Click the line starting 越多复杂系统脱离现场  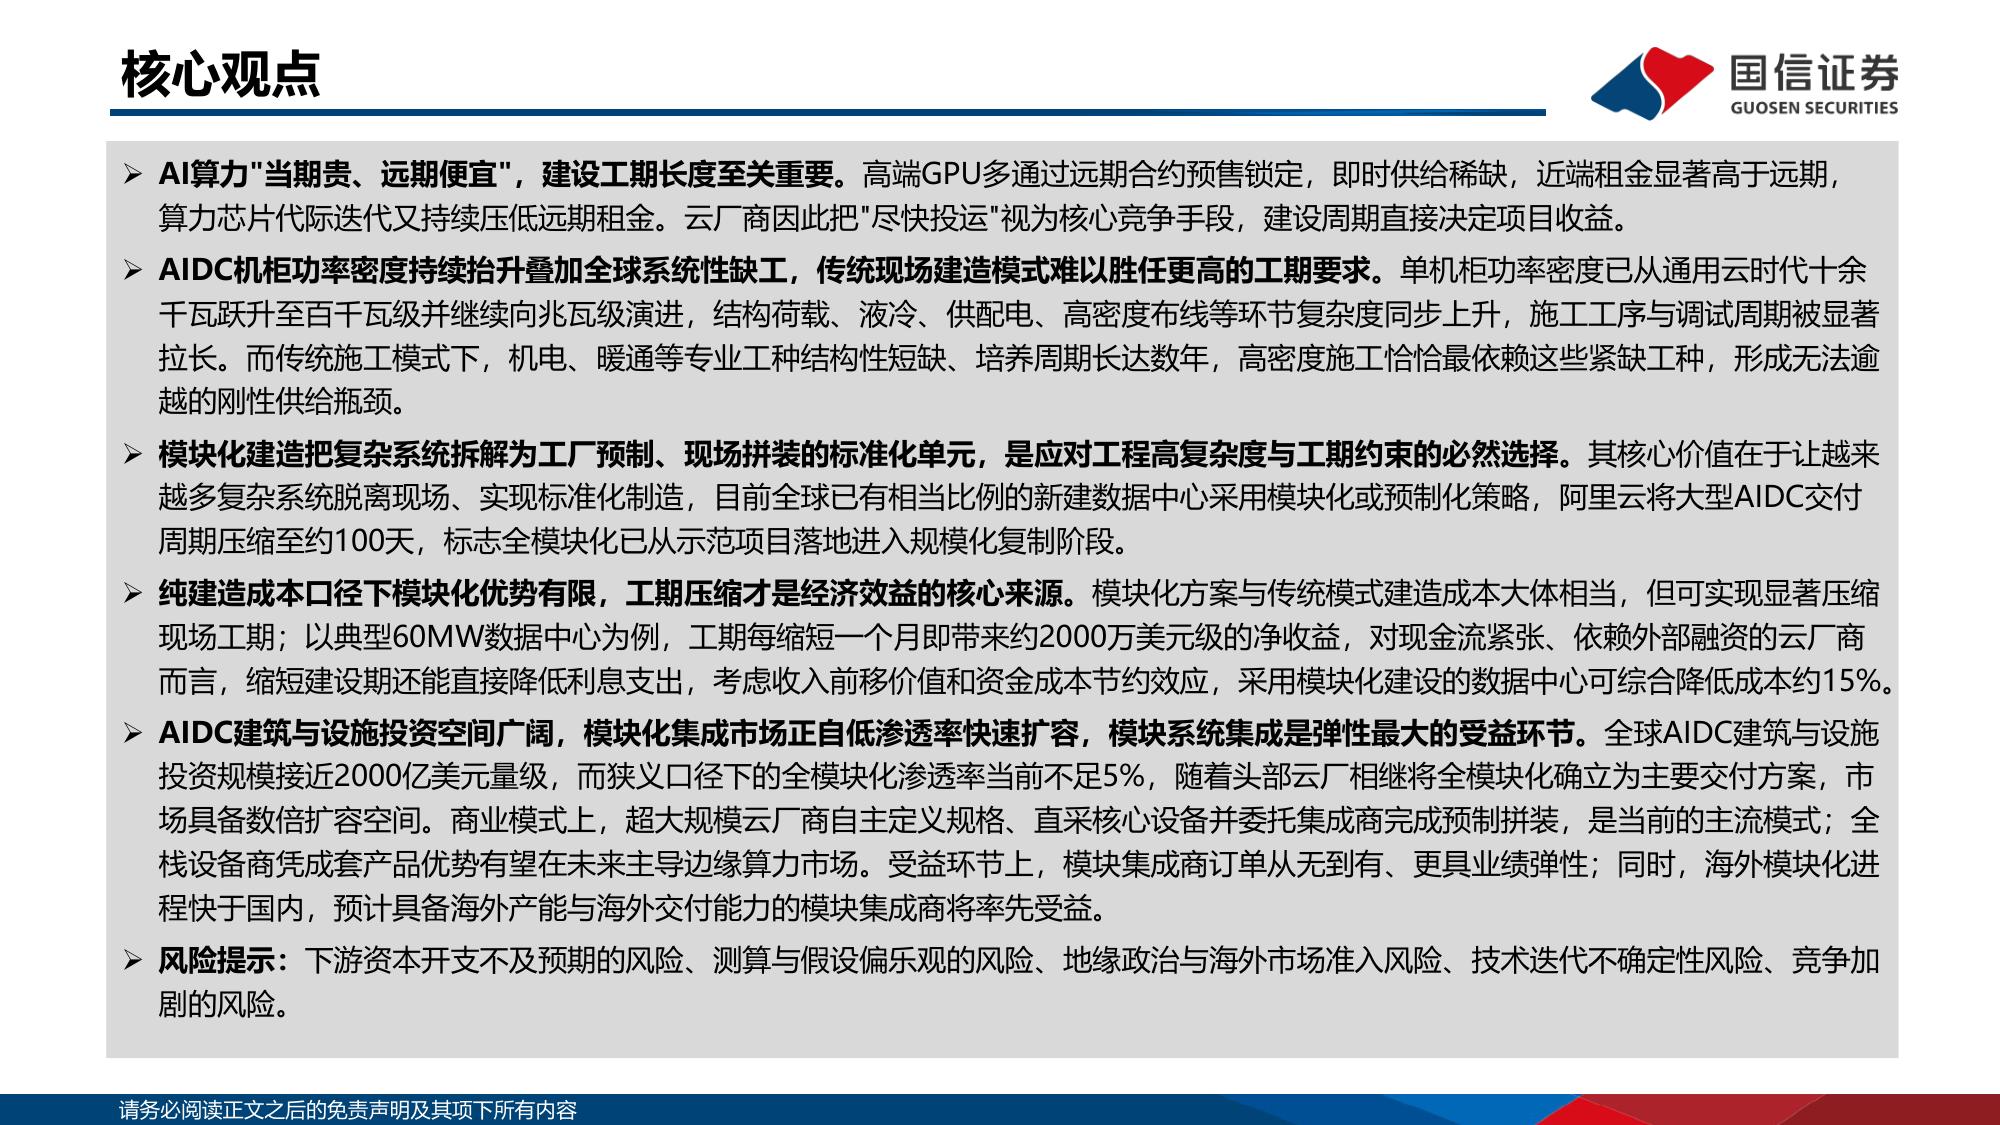tap(1010, 498)
